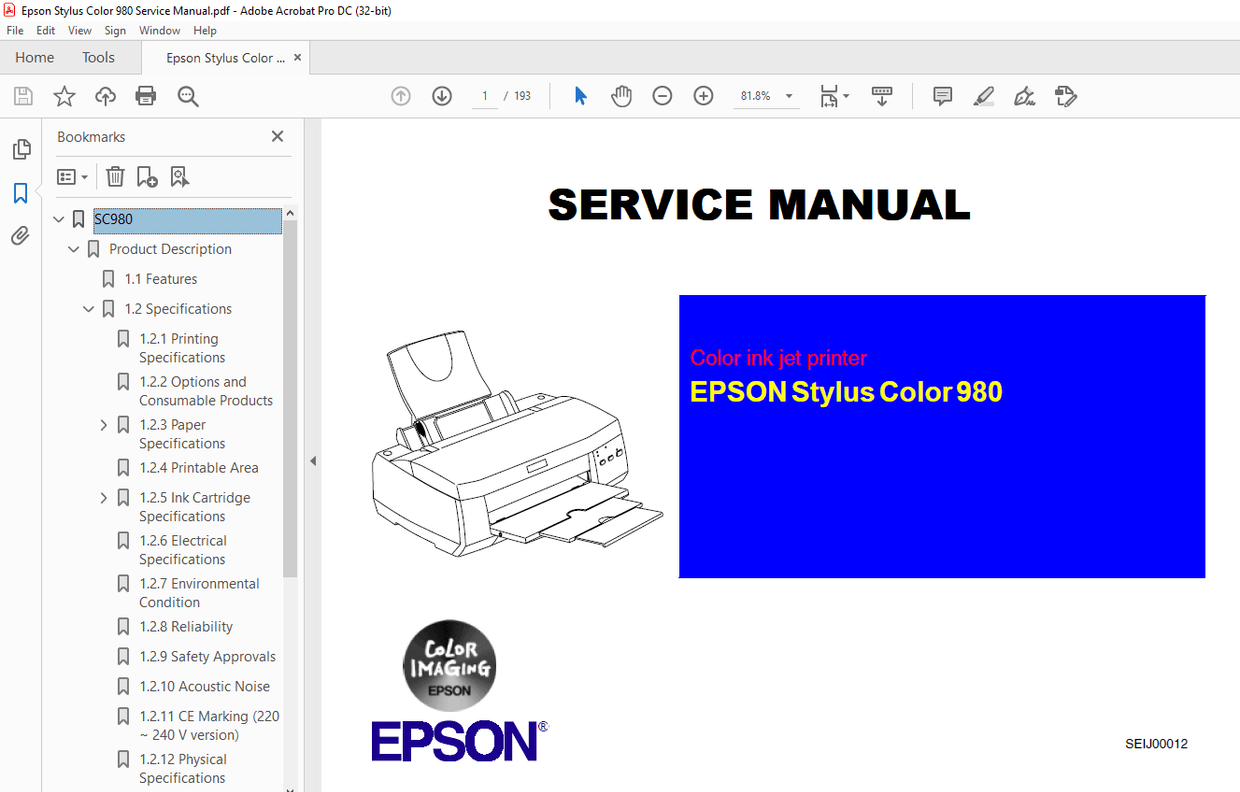
Task: Choose the Selection arrow tool
Action: point(580,96)
